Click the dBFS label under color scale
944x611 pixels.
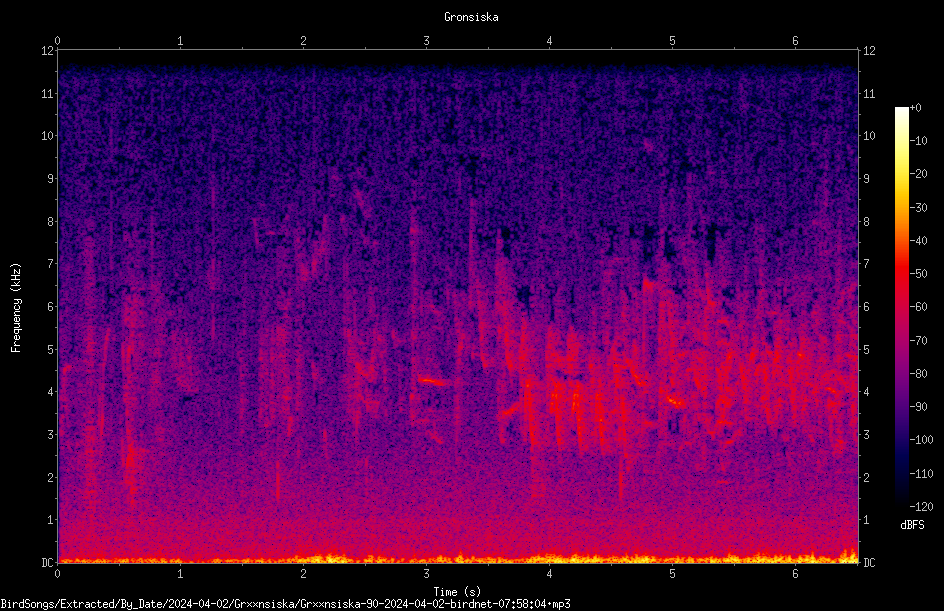coord(912,525)
